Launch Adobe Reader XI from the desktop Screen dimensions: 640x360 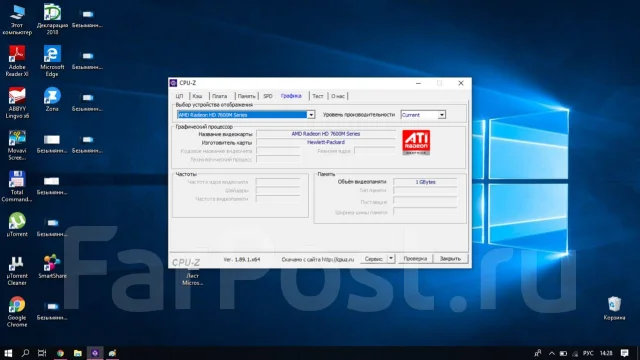(x=17, y=61)
